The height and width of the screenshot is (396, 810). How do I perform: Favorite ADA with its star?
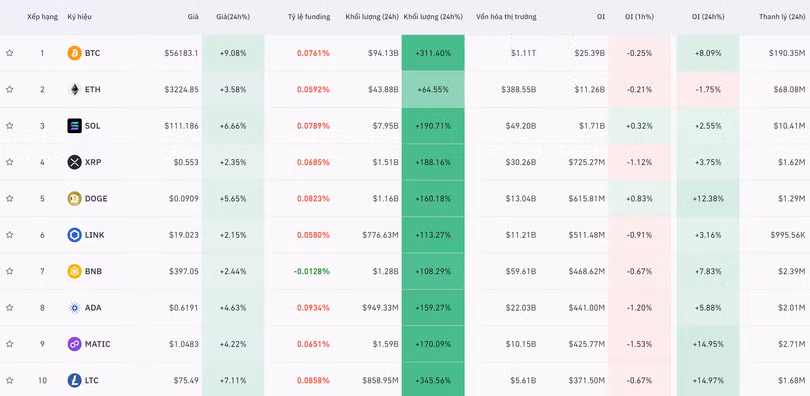coord(9,308)
